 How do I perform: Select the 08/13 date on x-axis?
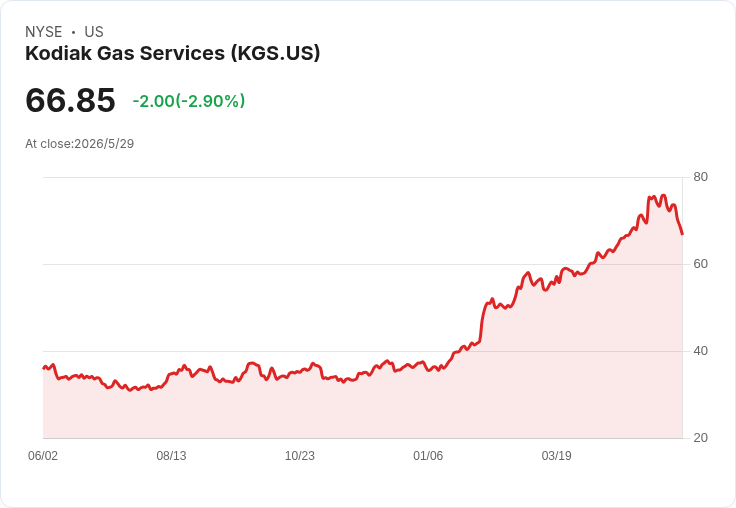(171, 455)
